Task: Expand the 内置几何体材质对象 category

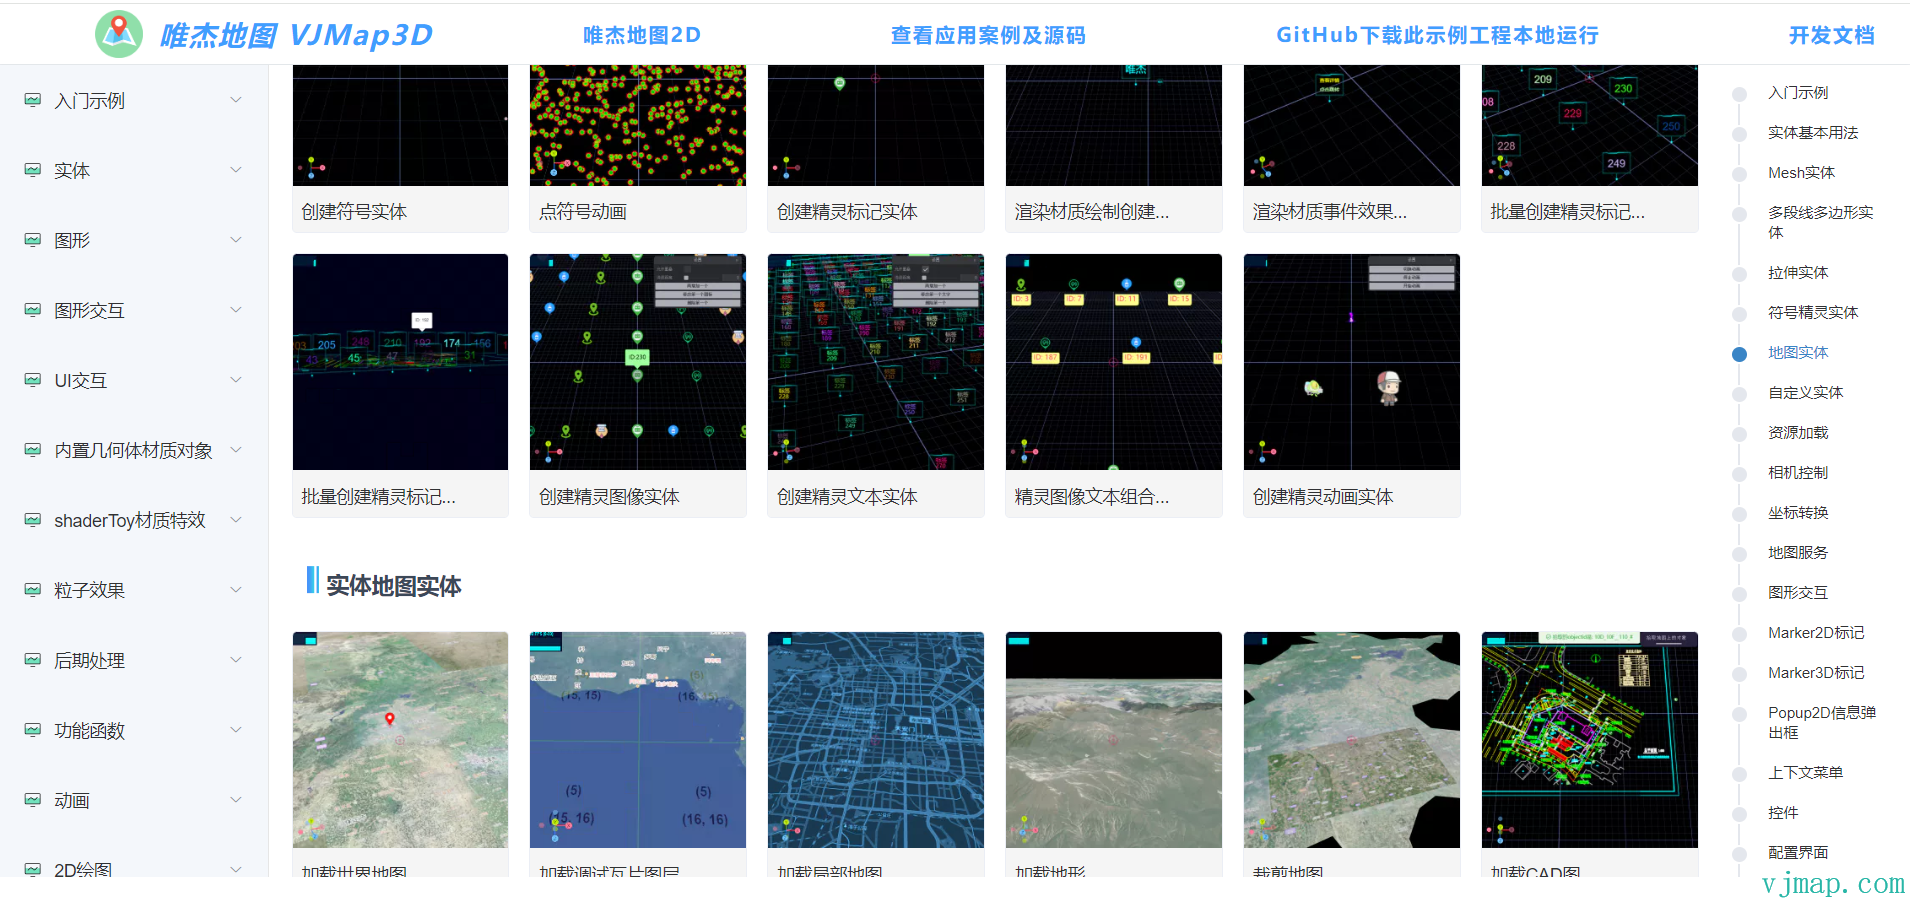Action: pyautogui.click(x=236, y=450)
